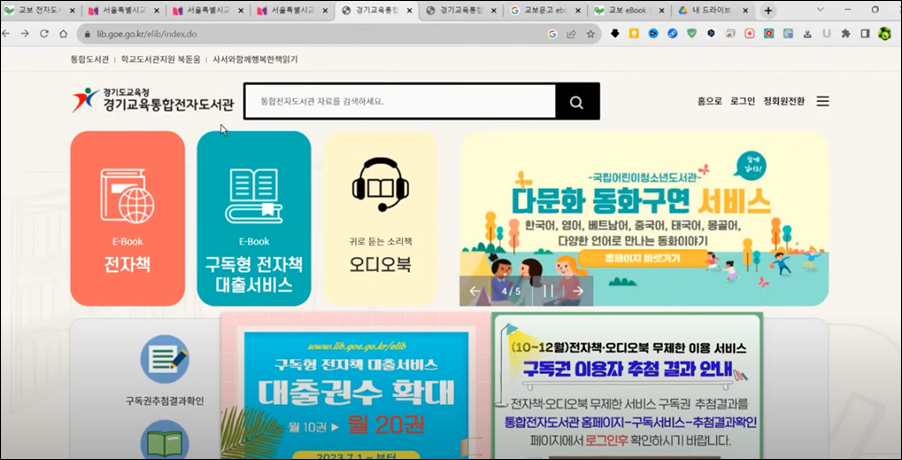The width and height of the screenshot is (902, 460).
Task: Click the 홈페이지 바로가기 banner button
Action: point(643,258)
